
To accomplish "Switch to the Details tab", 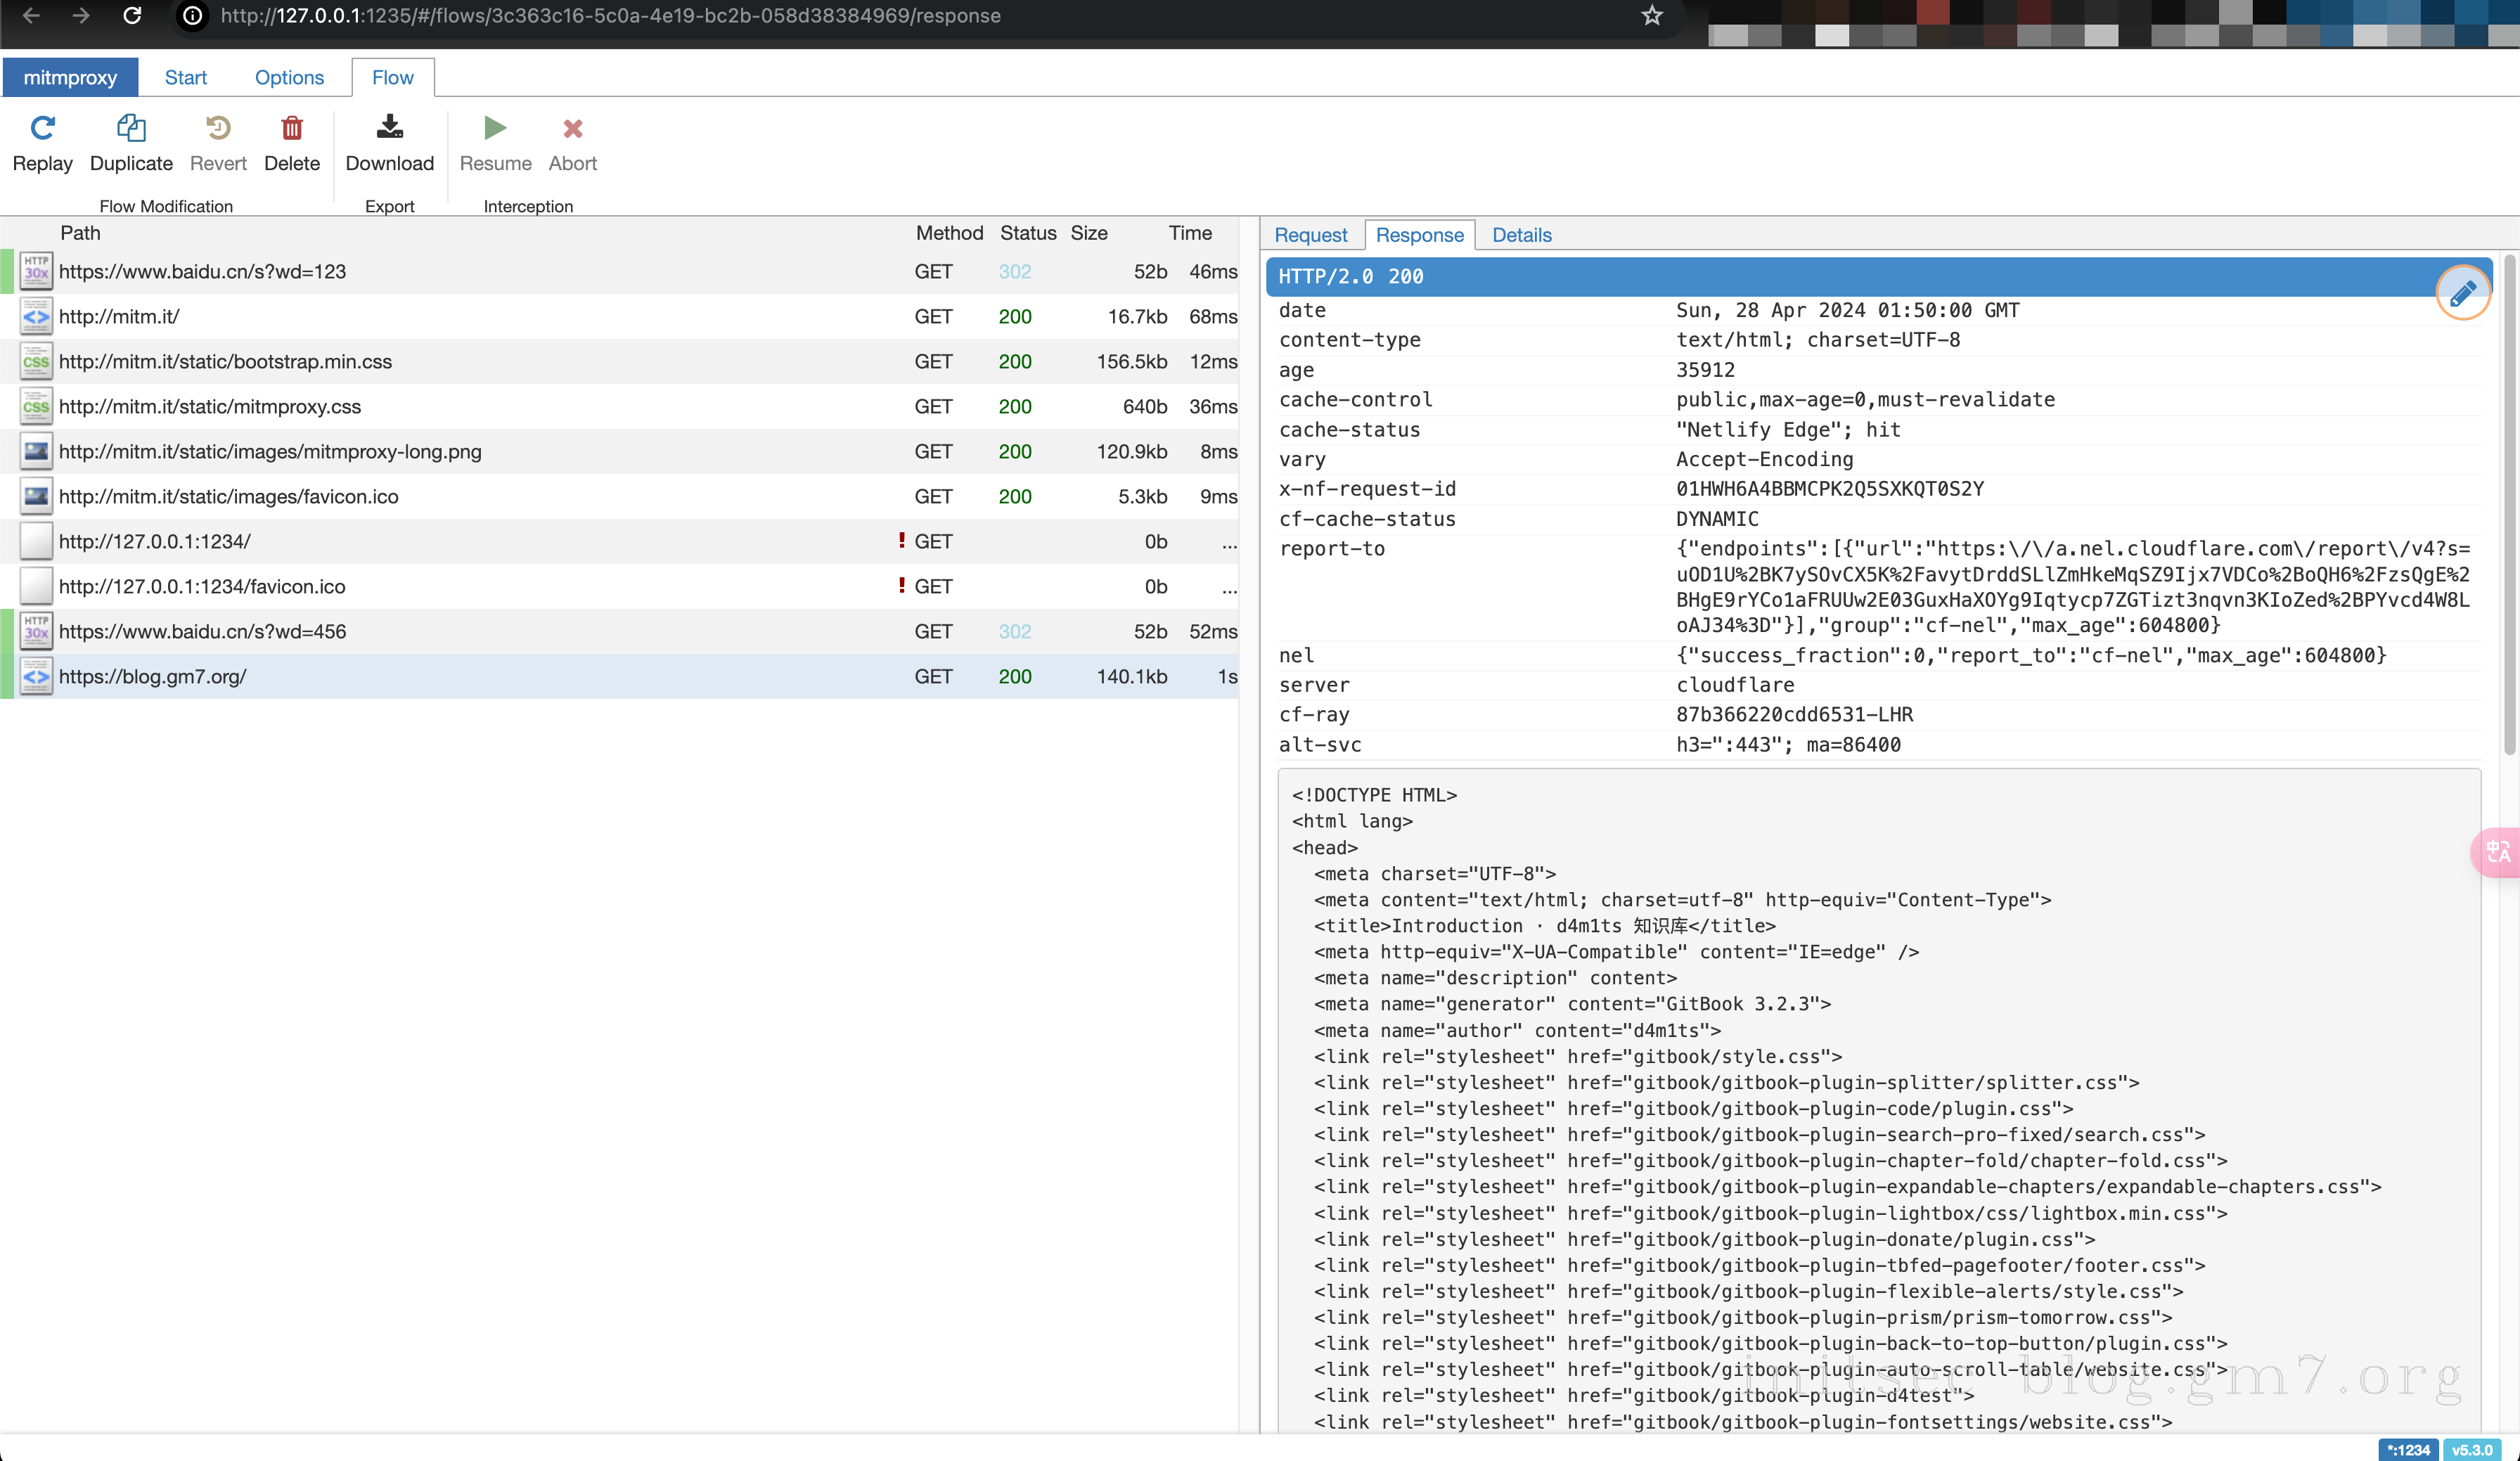I will pos(1521,235).
